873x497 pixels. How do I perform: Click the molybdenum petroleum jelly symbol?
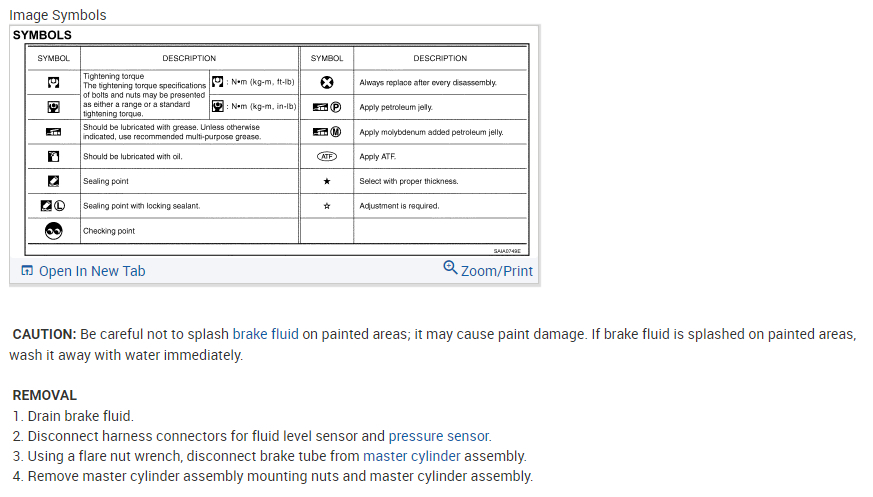point(327,132)
